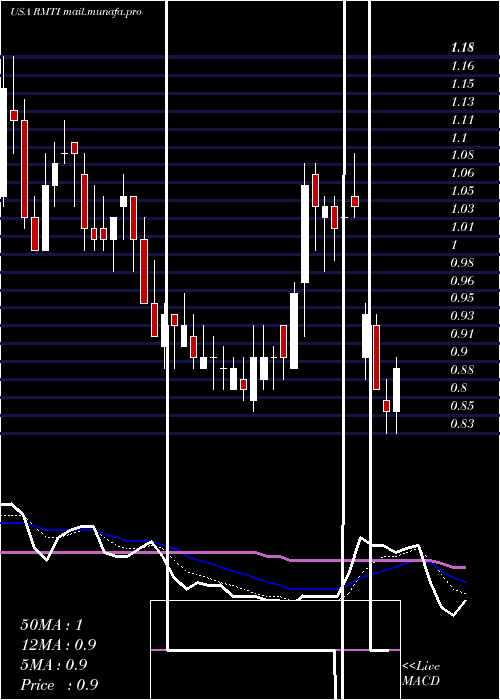Click the 1.05 price axis label
Image resolution: width=500 pixels, height=700 pixels.
(x=462, y=191)
